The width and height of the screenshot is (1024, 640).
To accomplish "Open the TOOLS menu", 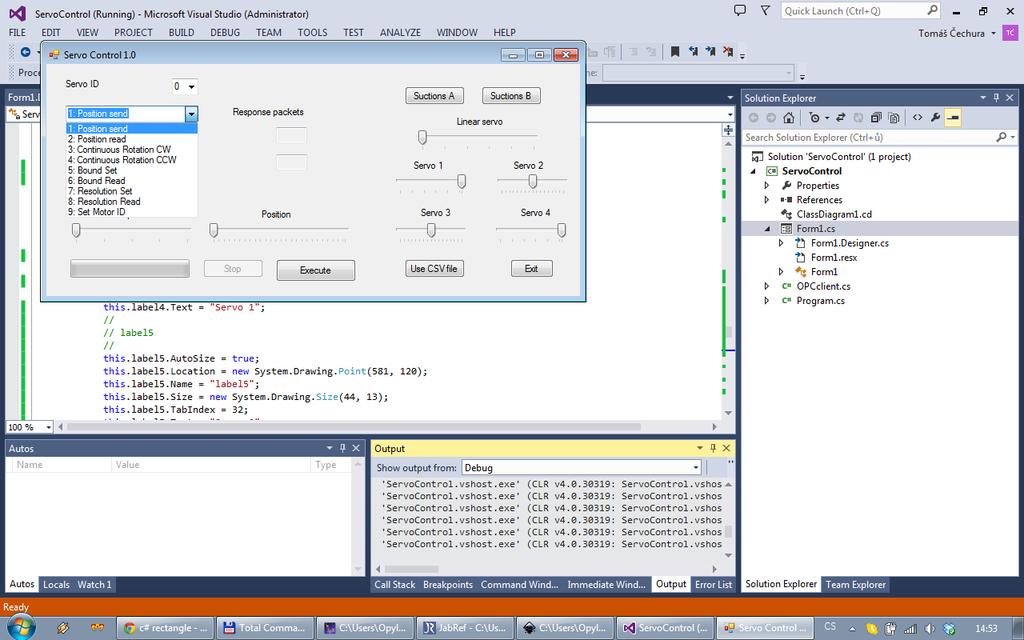I will coord(312,33).
